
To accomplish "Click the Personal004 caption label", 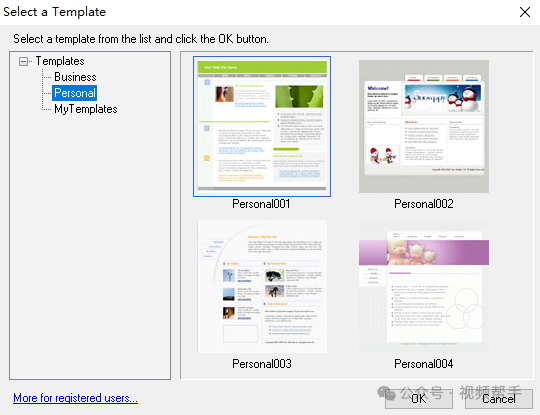I will coord(424,364).
